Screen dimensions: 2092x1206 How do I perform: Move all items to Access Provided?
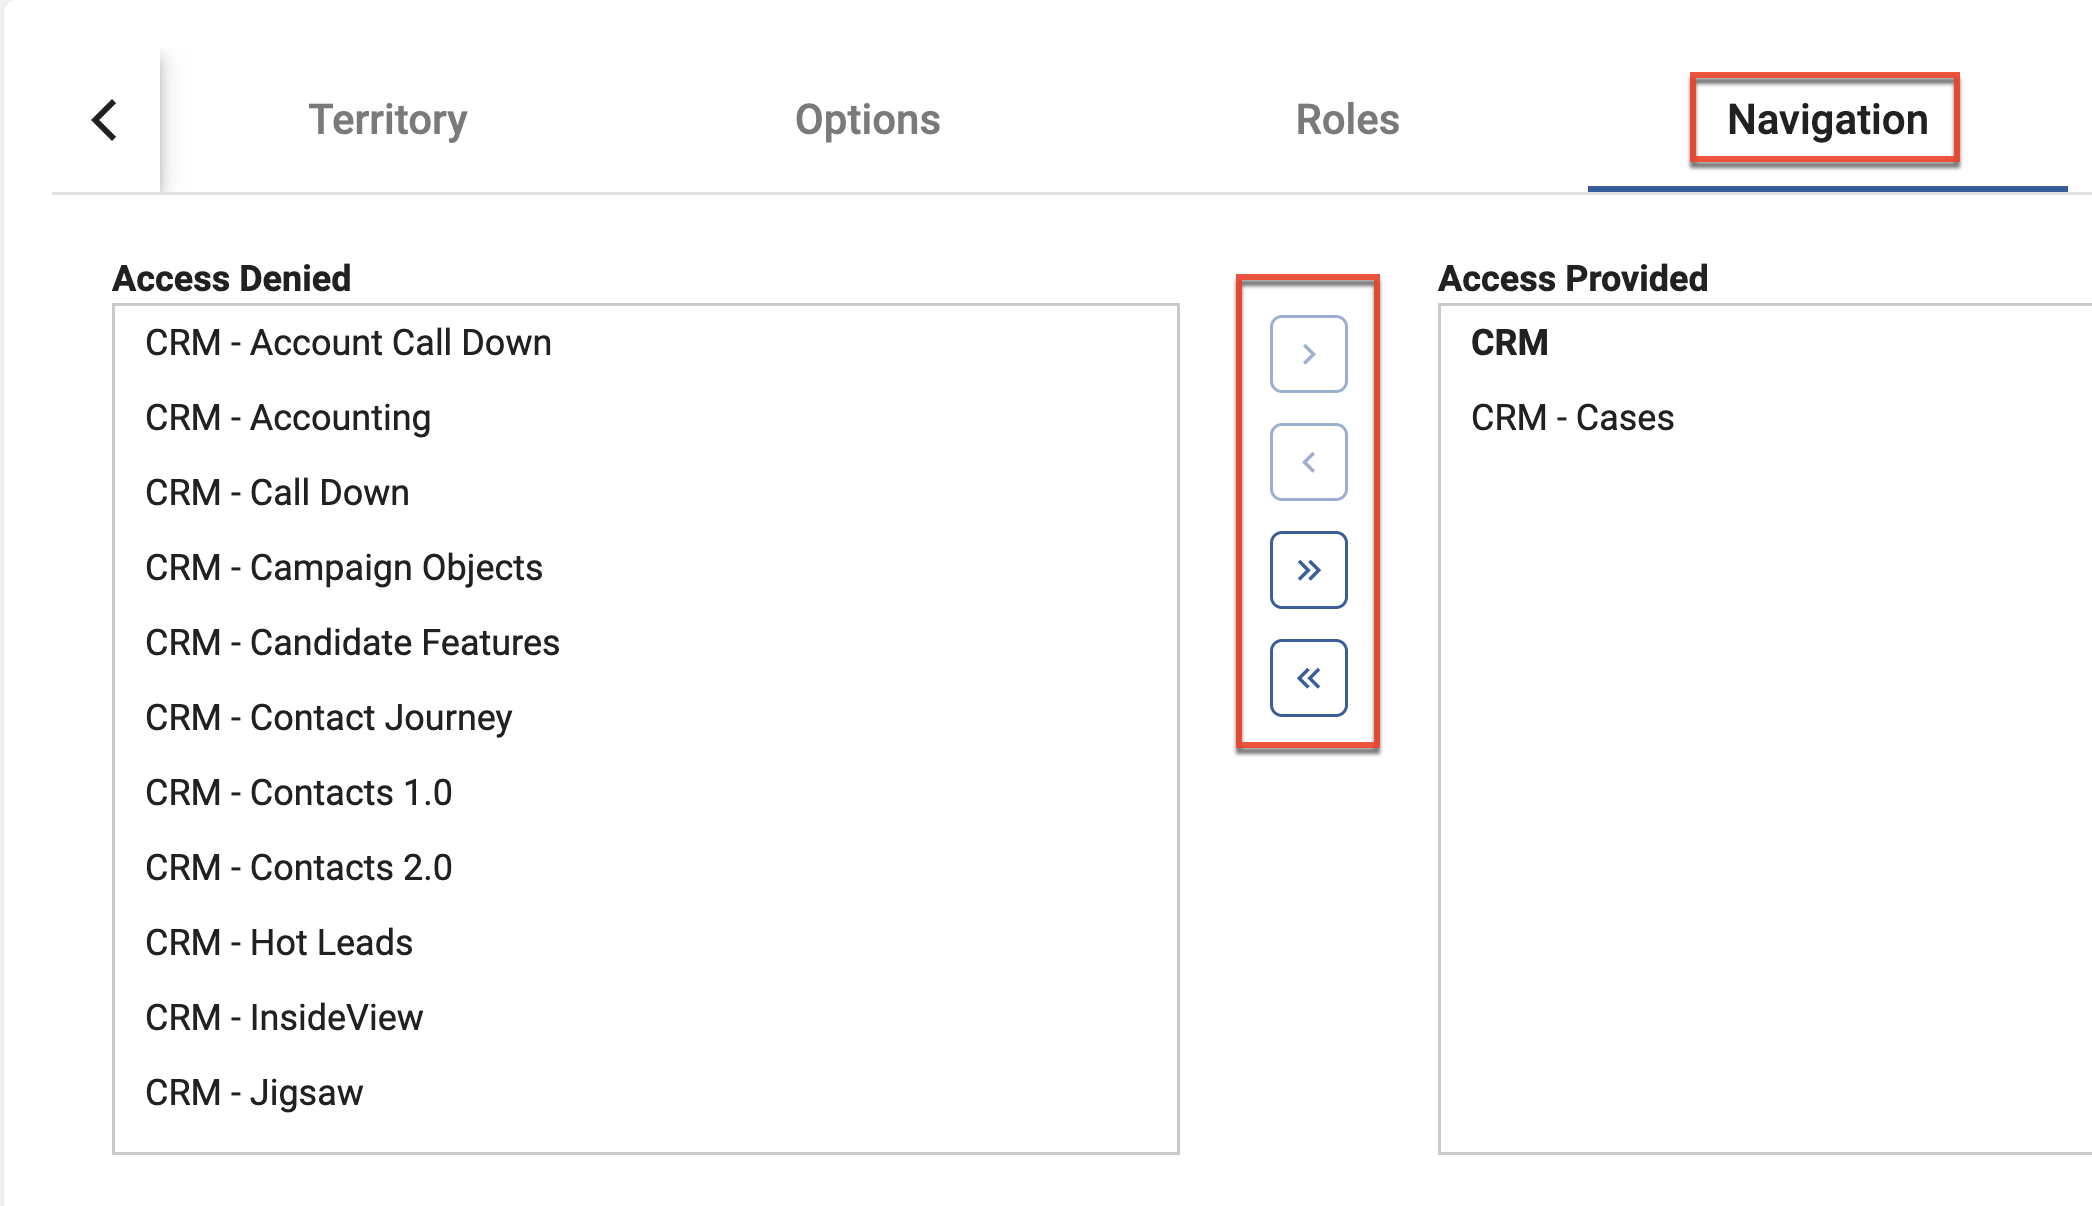tap(1308, 570)
